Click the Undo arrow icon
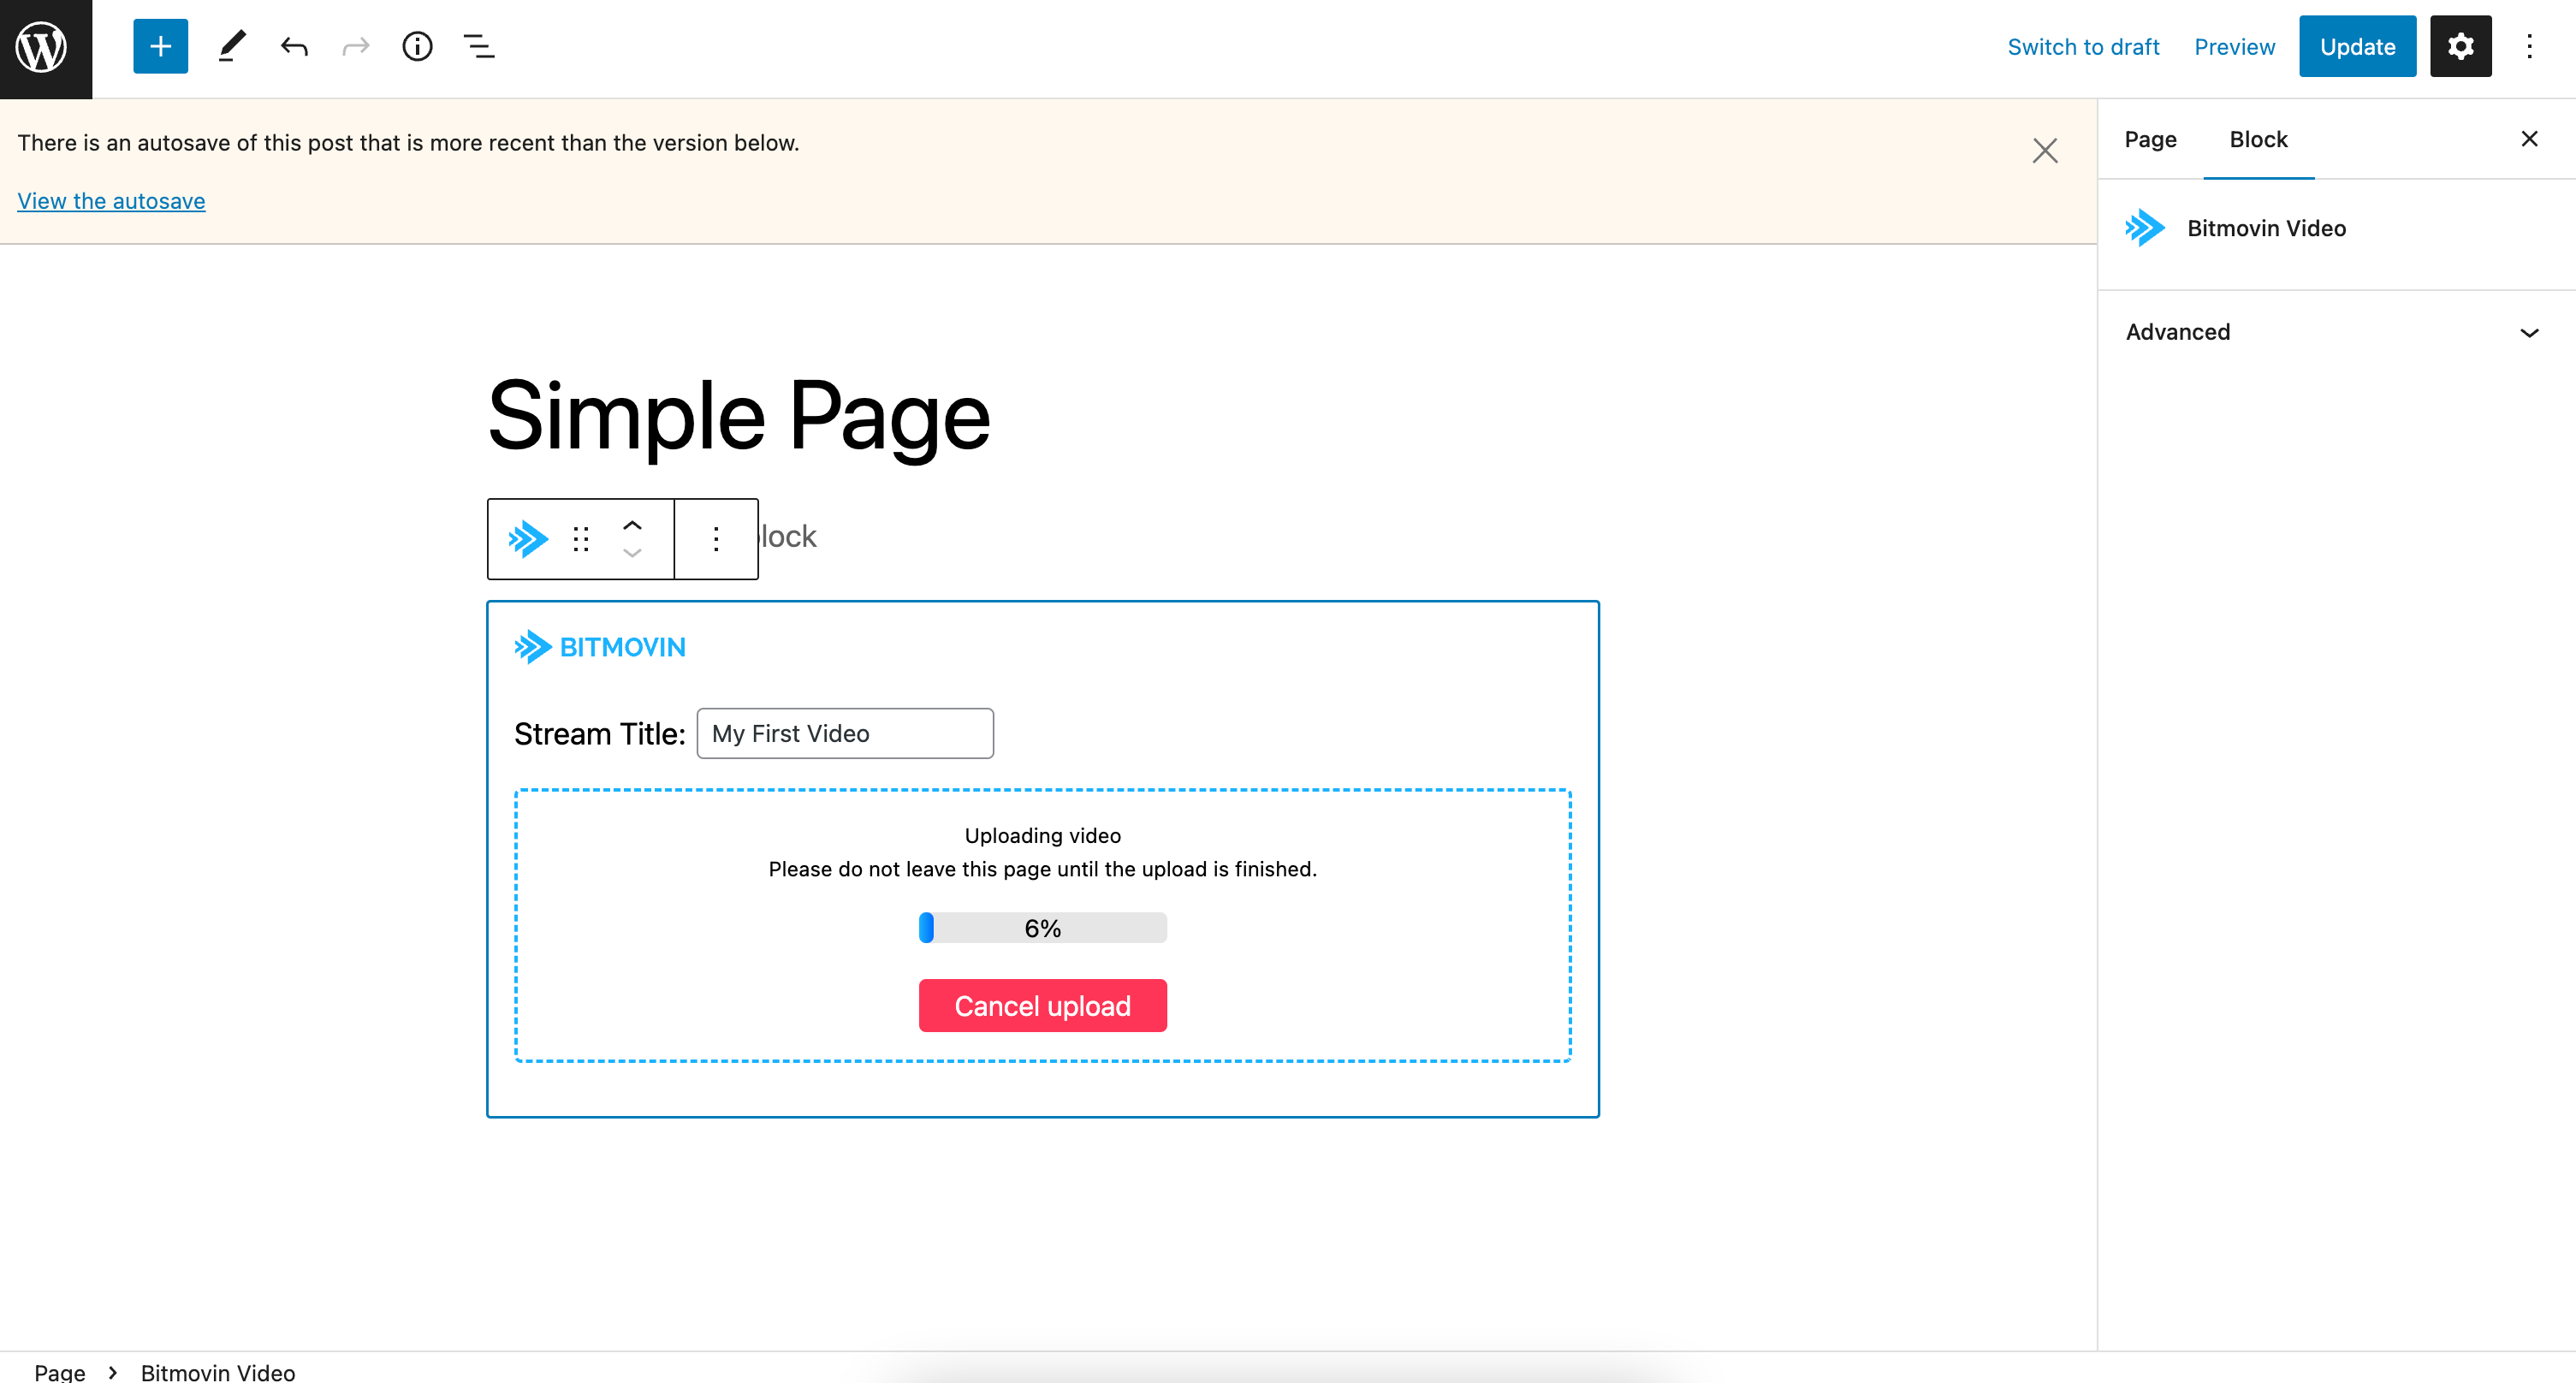2576x1383 pixels. pos(294,46)
